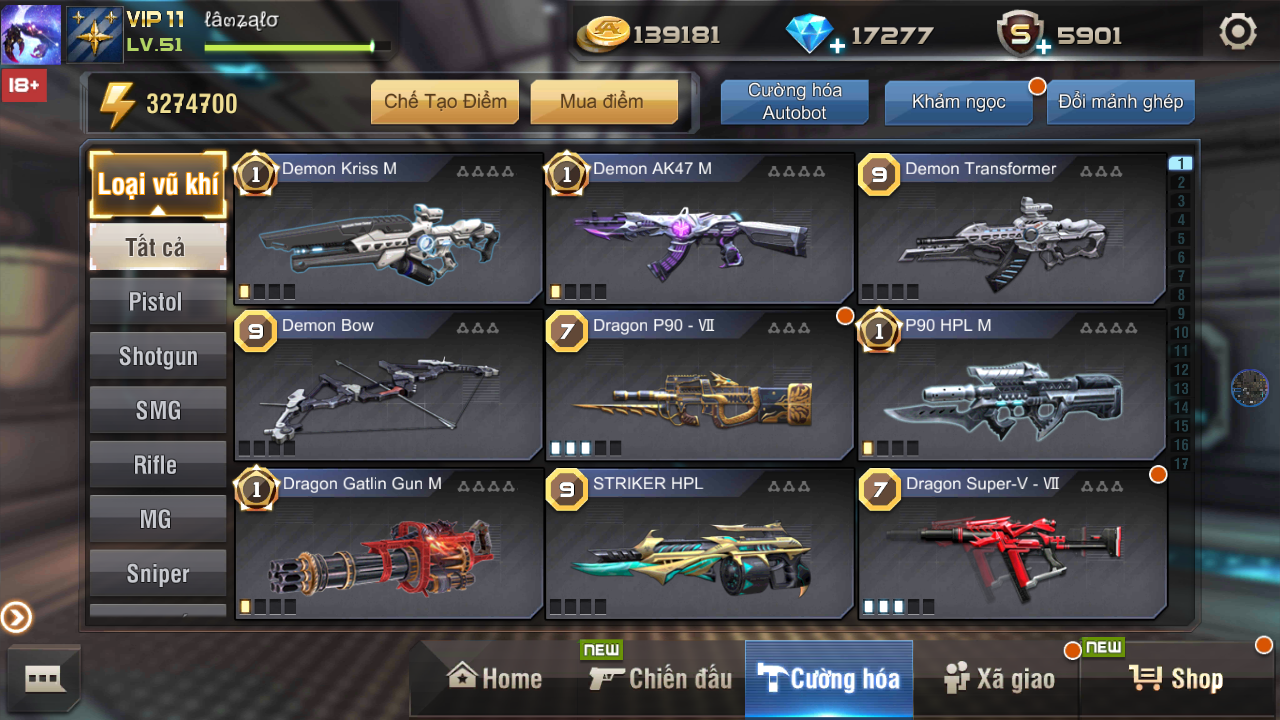
Task: Expand the side panel arrow button
Action: pos(16,617)
